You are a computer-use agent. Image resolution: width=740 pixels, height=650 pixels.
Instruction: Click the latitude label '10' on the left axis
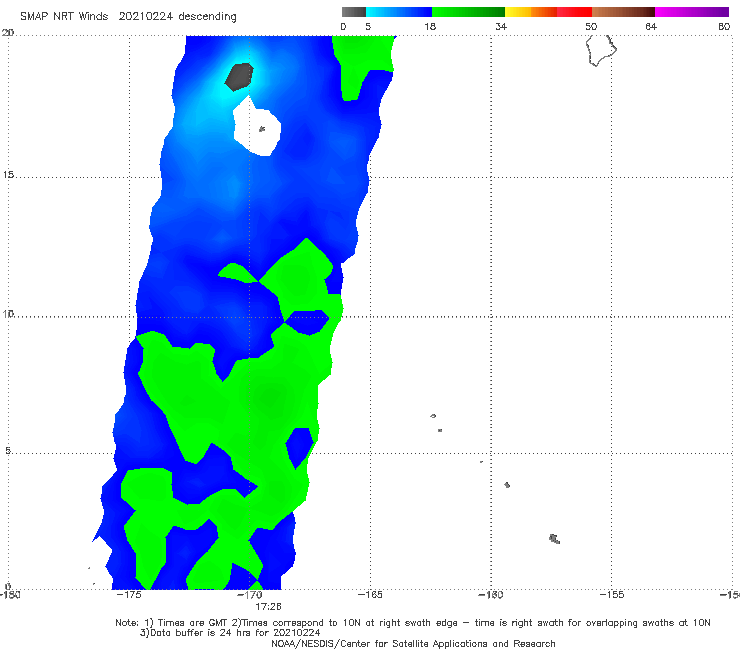click(x=8, y=313)
